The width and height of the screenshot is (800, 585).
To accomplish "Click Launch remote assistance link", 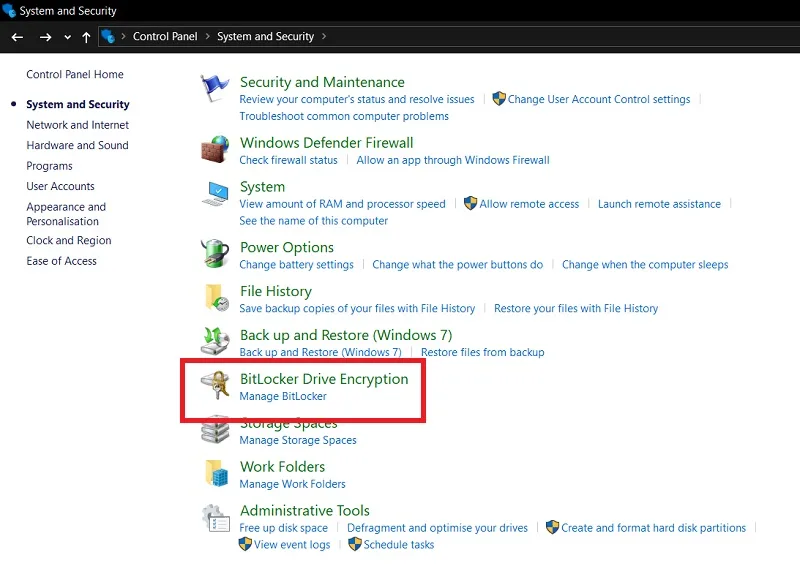I will 659,204.
